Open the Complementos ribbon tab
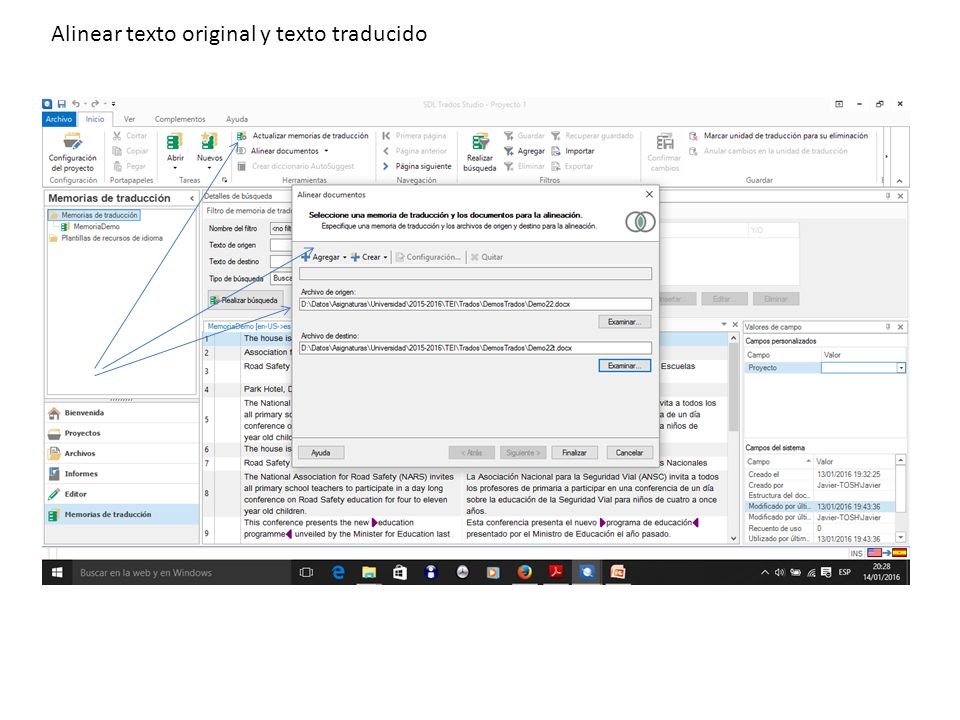The height and width of the screenshot is (720, 960). click(x=180, y=119)
